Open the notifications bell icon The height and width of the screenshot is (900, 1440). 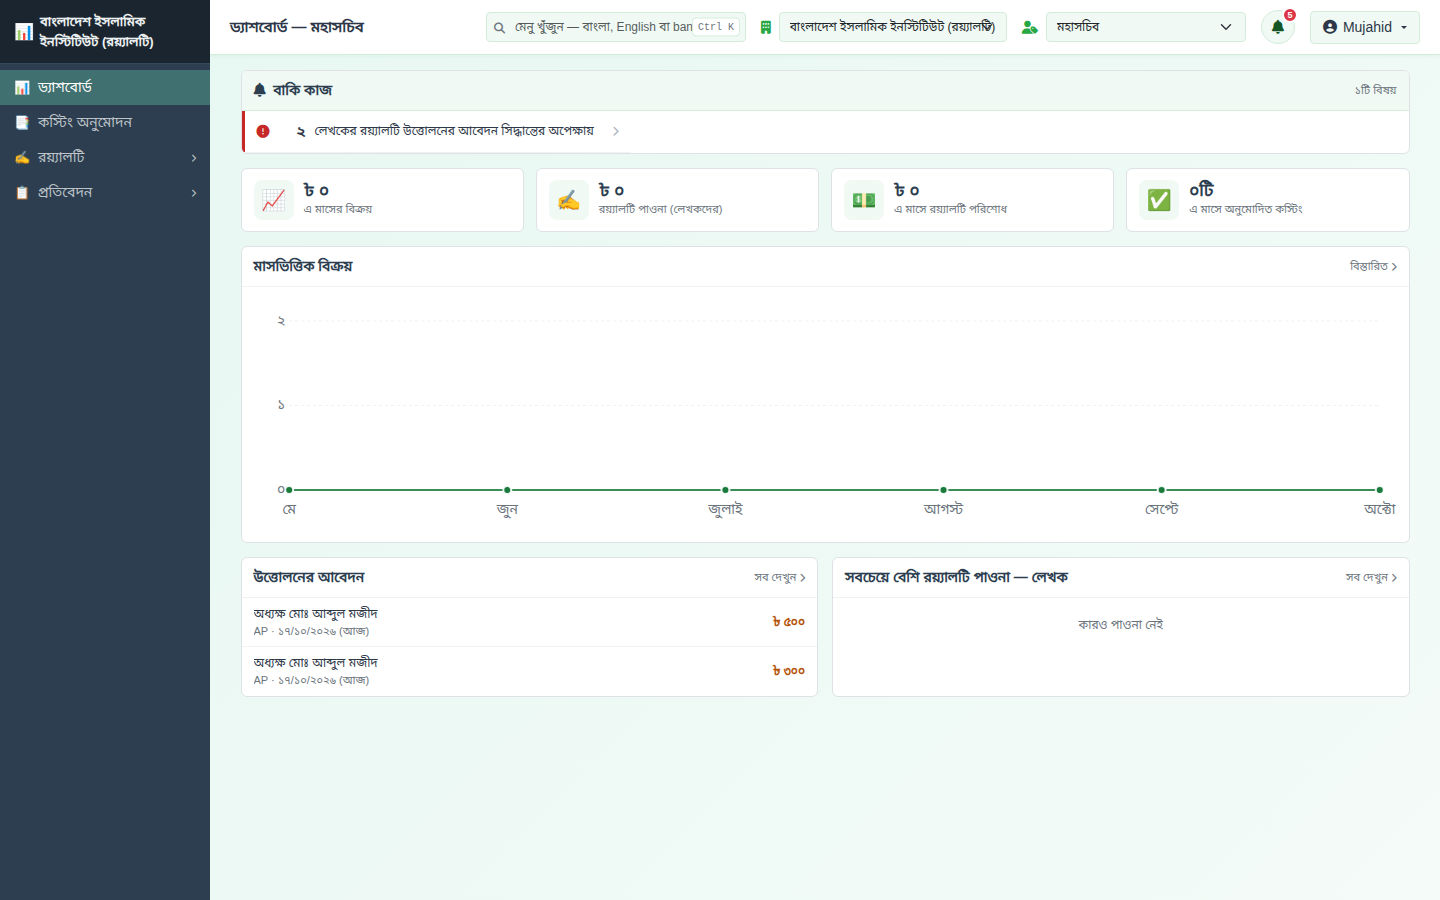click(x=1277, y=27)
